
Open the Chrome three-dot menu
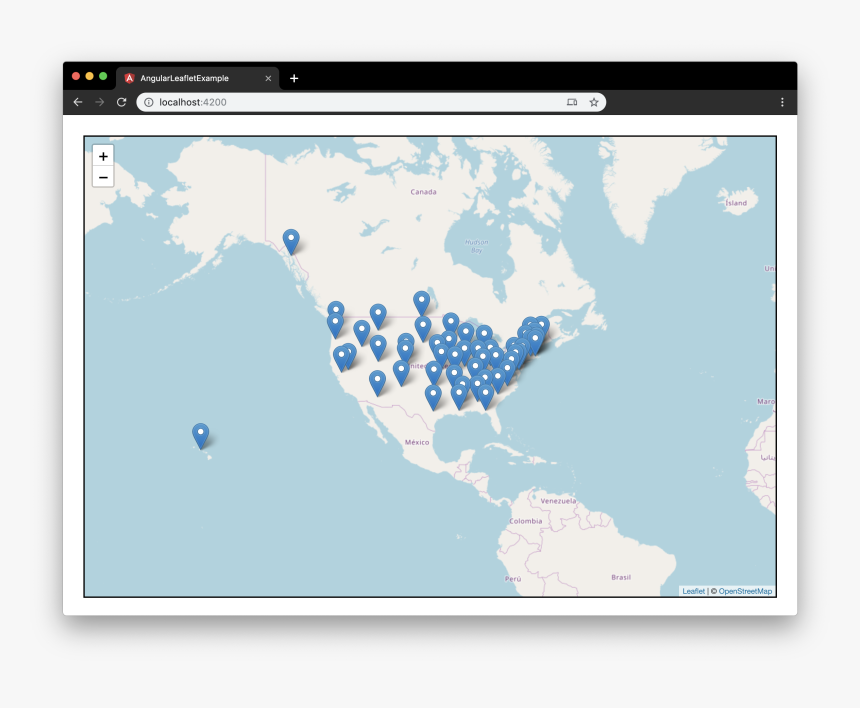(782, 102)
